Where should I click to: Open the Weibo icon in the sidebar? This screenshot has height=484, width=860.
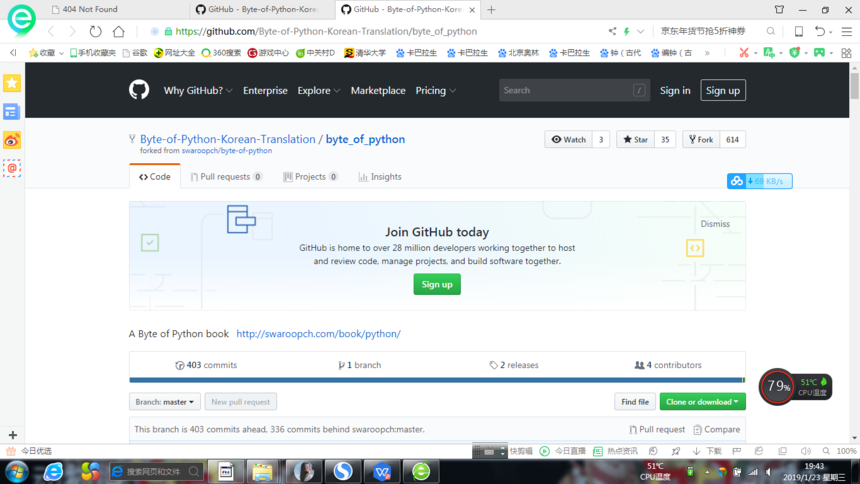click(x=12, y=140)
